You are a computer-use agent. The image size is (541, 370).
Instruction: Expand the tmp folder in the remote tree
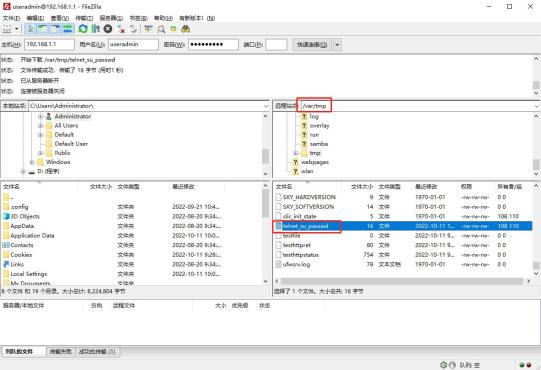point(296,153)
